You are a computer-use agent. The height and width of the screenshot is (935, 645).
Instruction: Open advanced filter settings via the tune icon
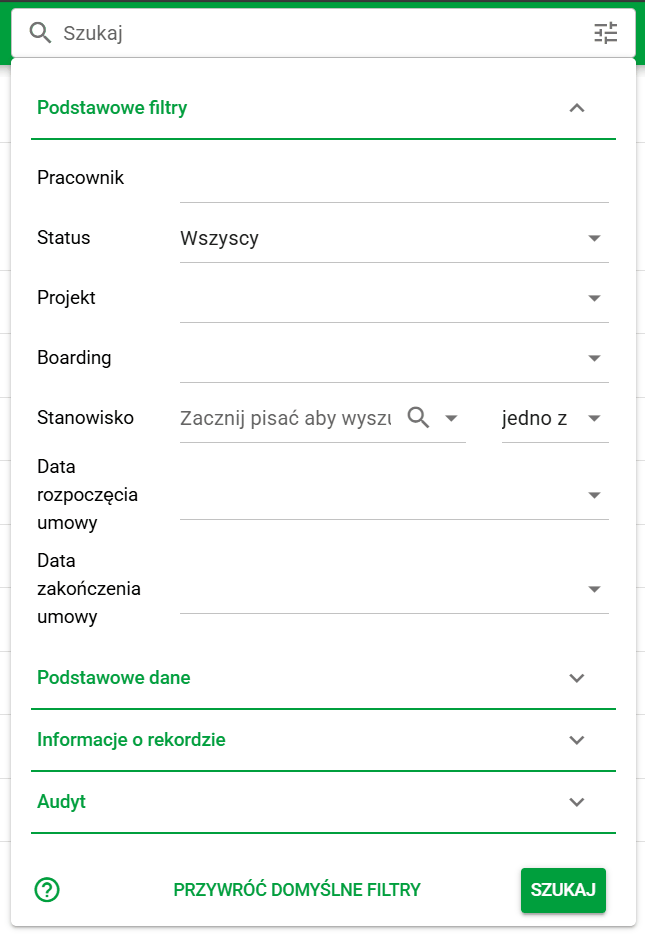pos(605,32)
